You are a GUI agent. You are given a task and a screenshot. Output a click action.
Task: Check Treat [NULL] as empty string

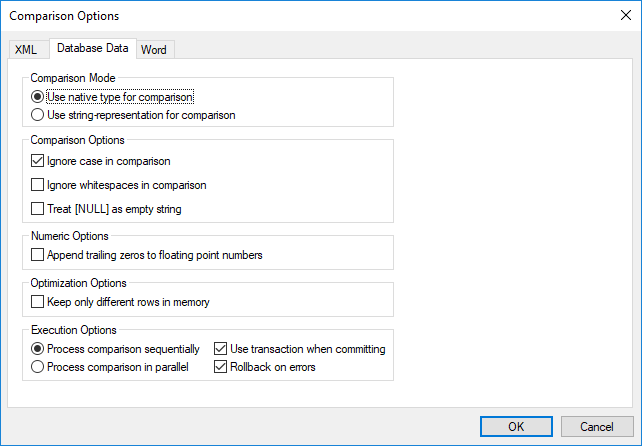tap(38, 209)
